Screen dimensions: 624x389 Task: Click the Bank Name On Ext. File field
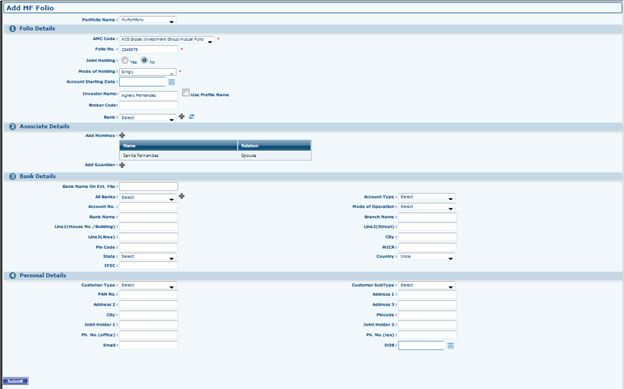pyautogui.click(x=148, y=186)
